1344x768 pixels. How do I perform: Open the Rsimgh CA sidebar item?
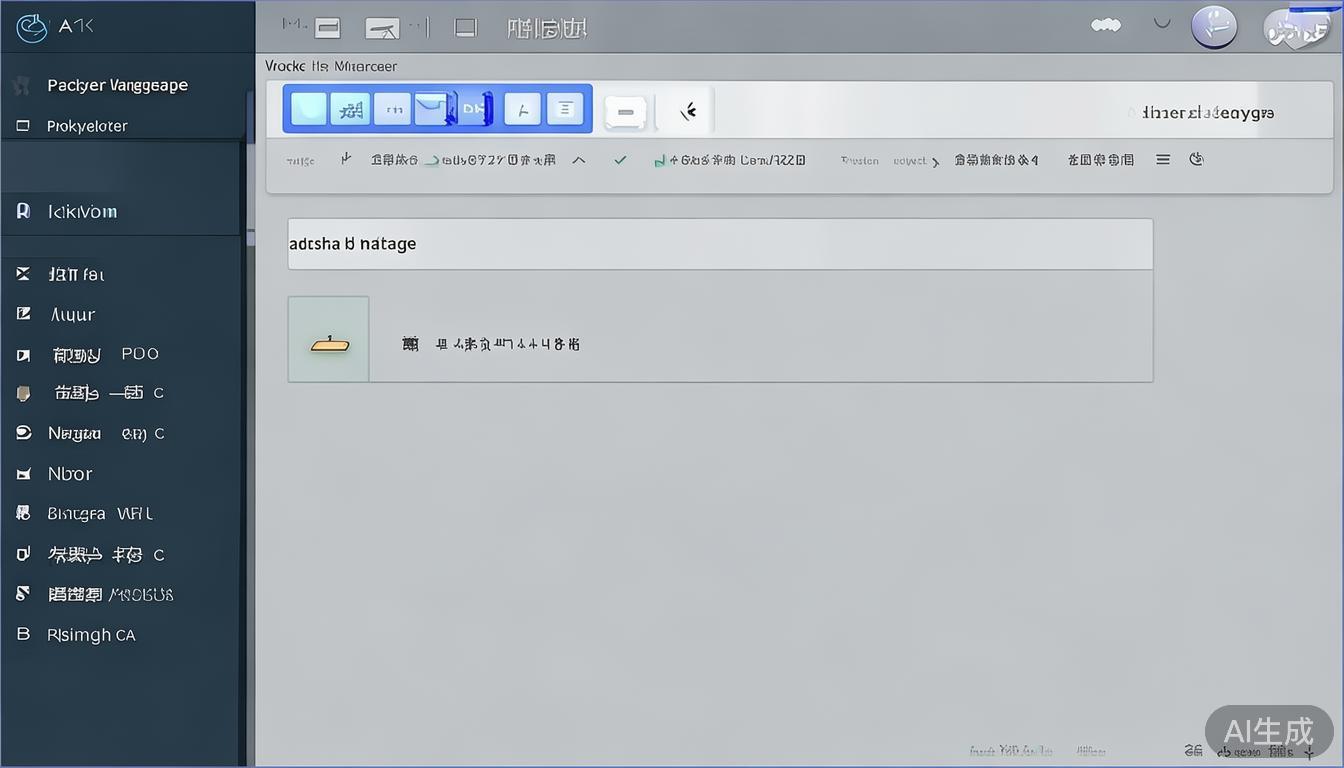click(x=90, y=635)
